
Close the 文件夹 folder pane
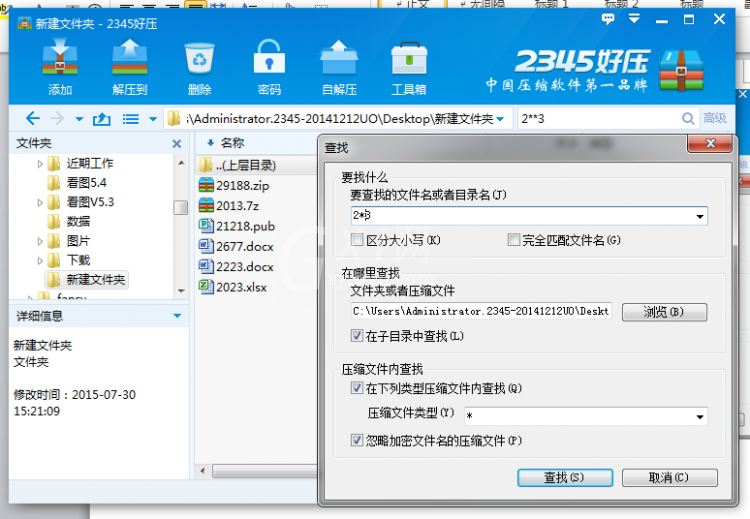176,144
